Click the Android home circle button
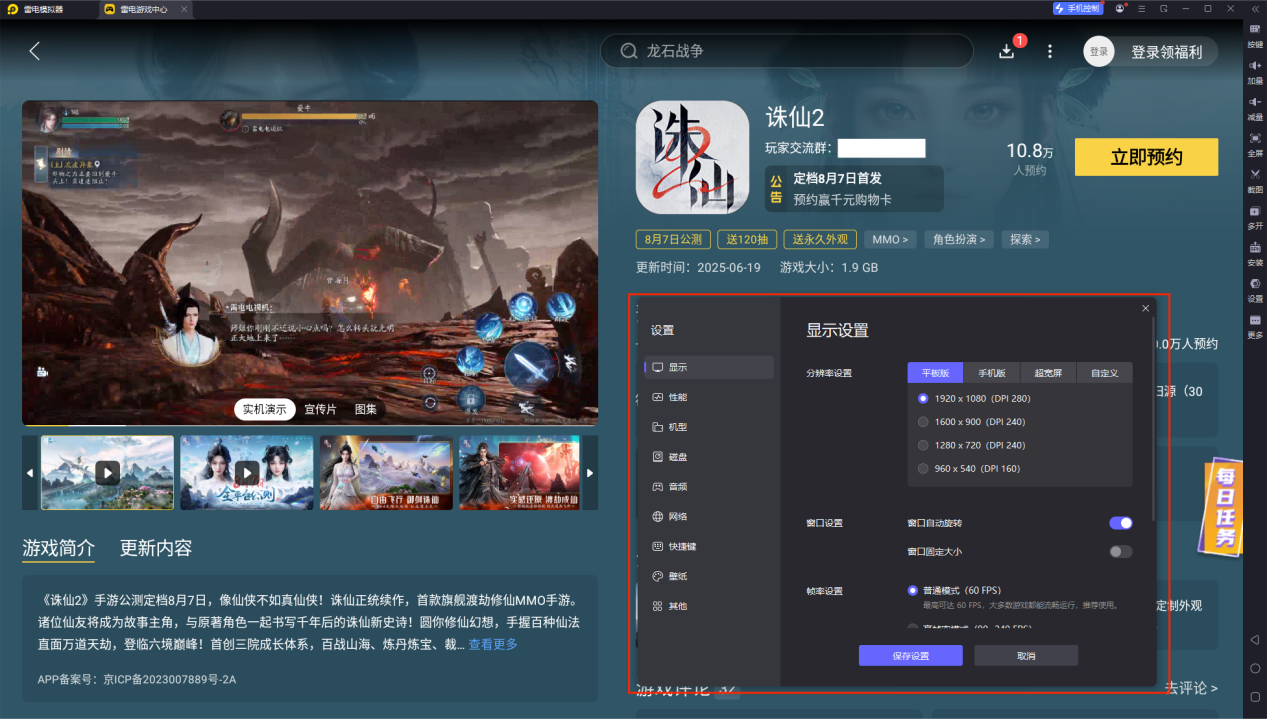This screenshot has height=719, width=1267. point(1255,668)
